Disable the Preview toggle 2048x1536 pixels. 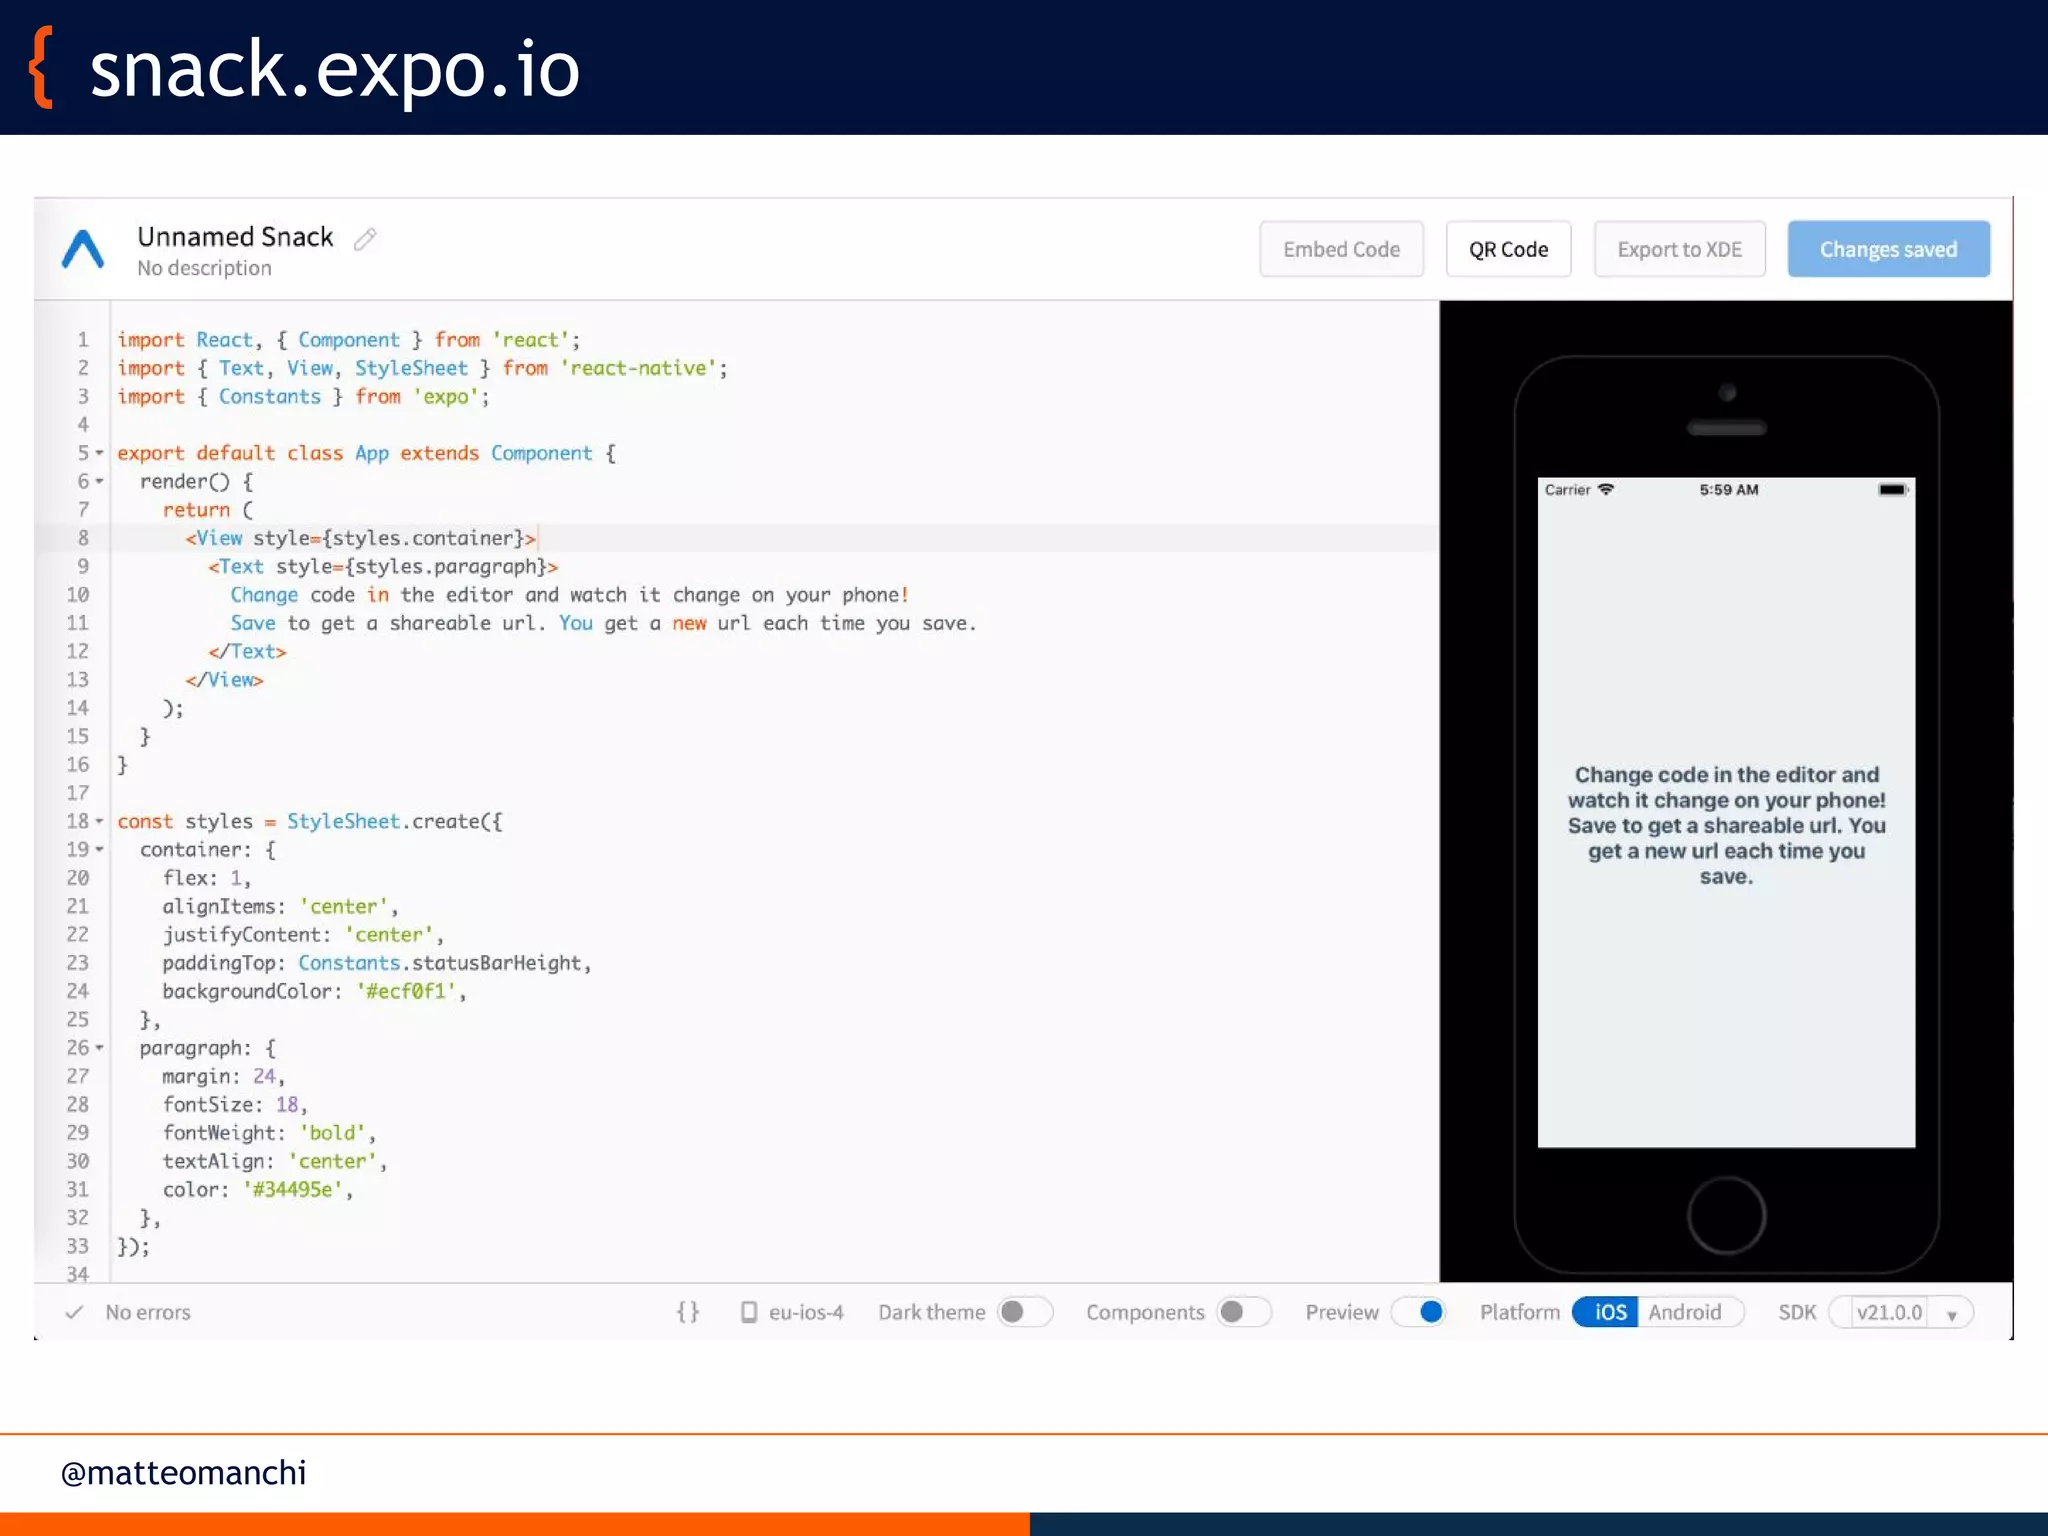[1418, 1312]
